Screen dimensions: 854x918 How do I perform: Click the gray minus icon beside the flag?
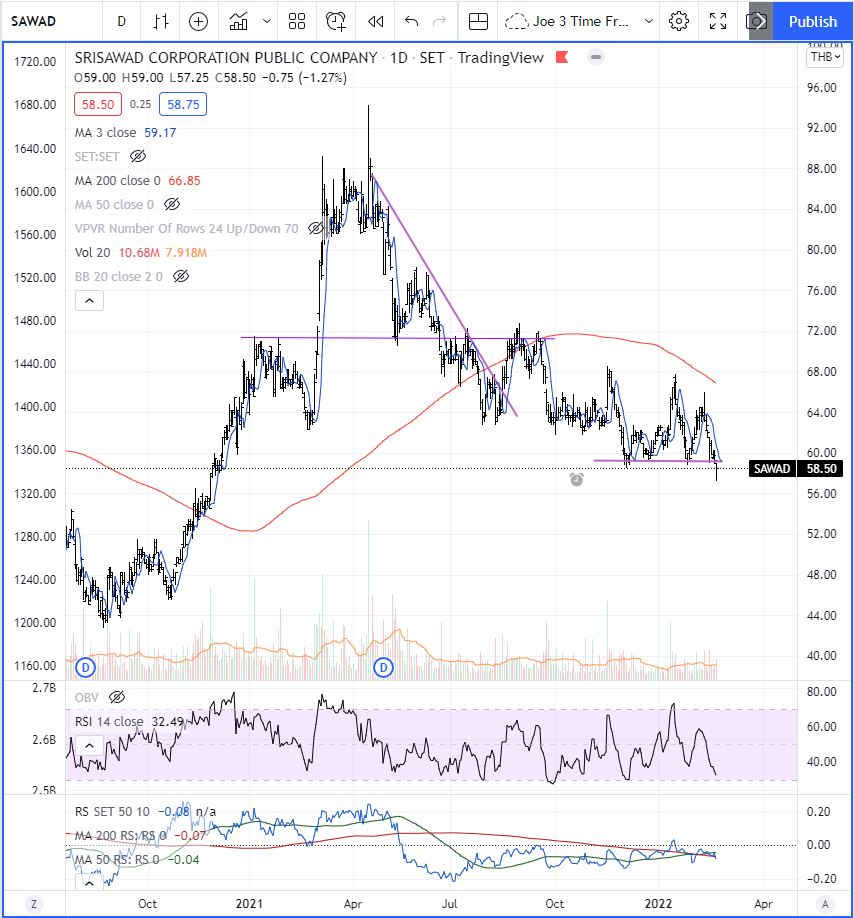596,57
